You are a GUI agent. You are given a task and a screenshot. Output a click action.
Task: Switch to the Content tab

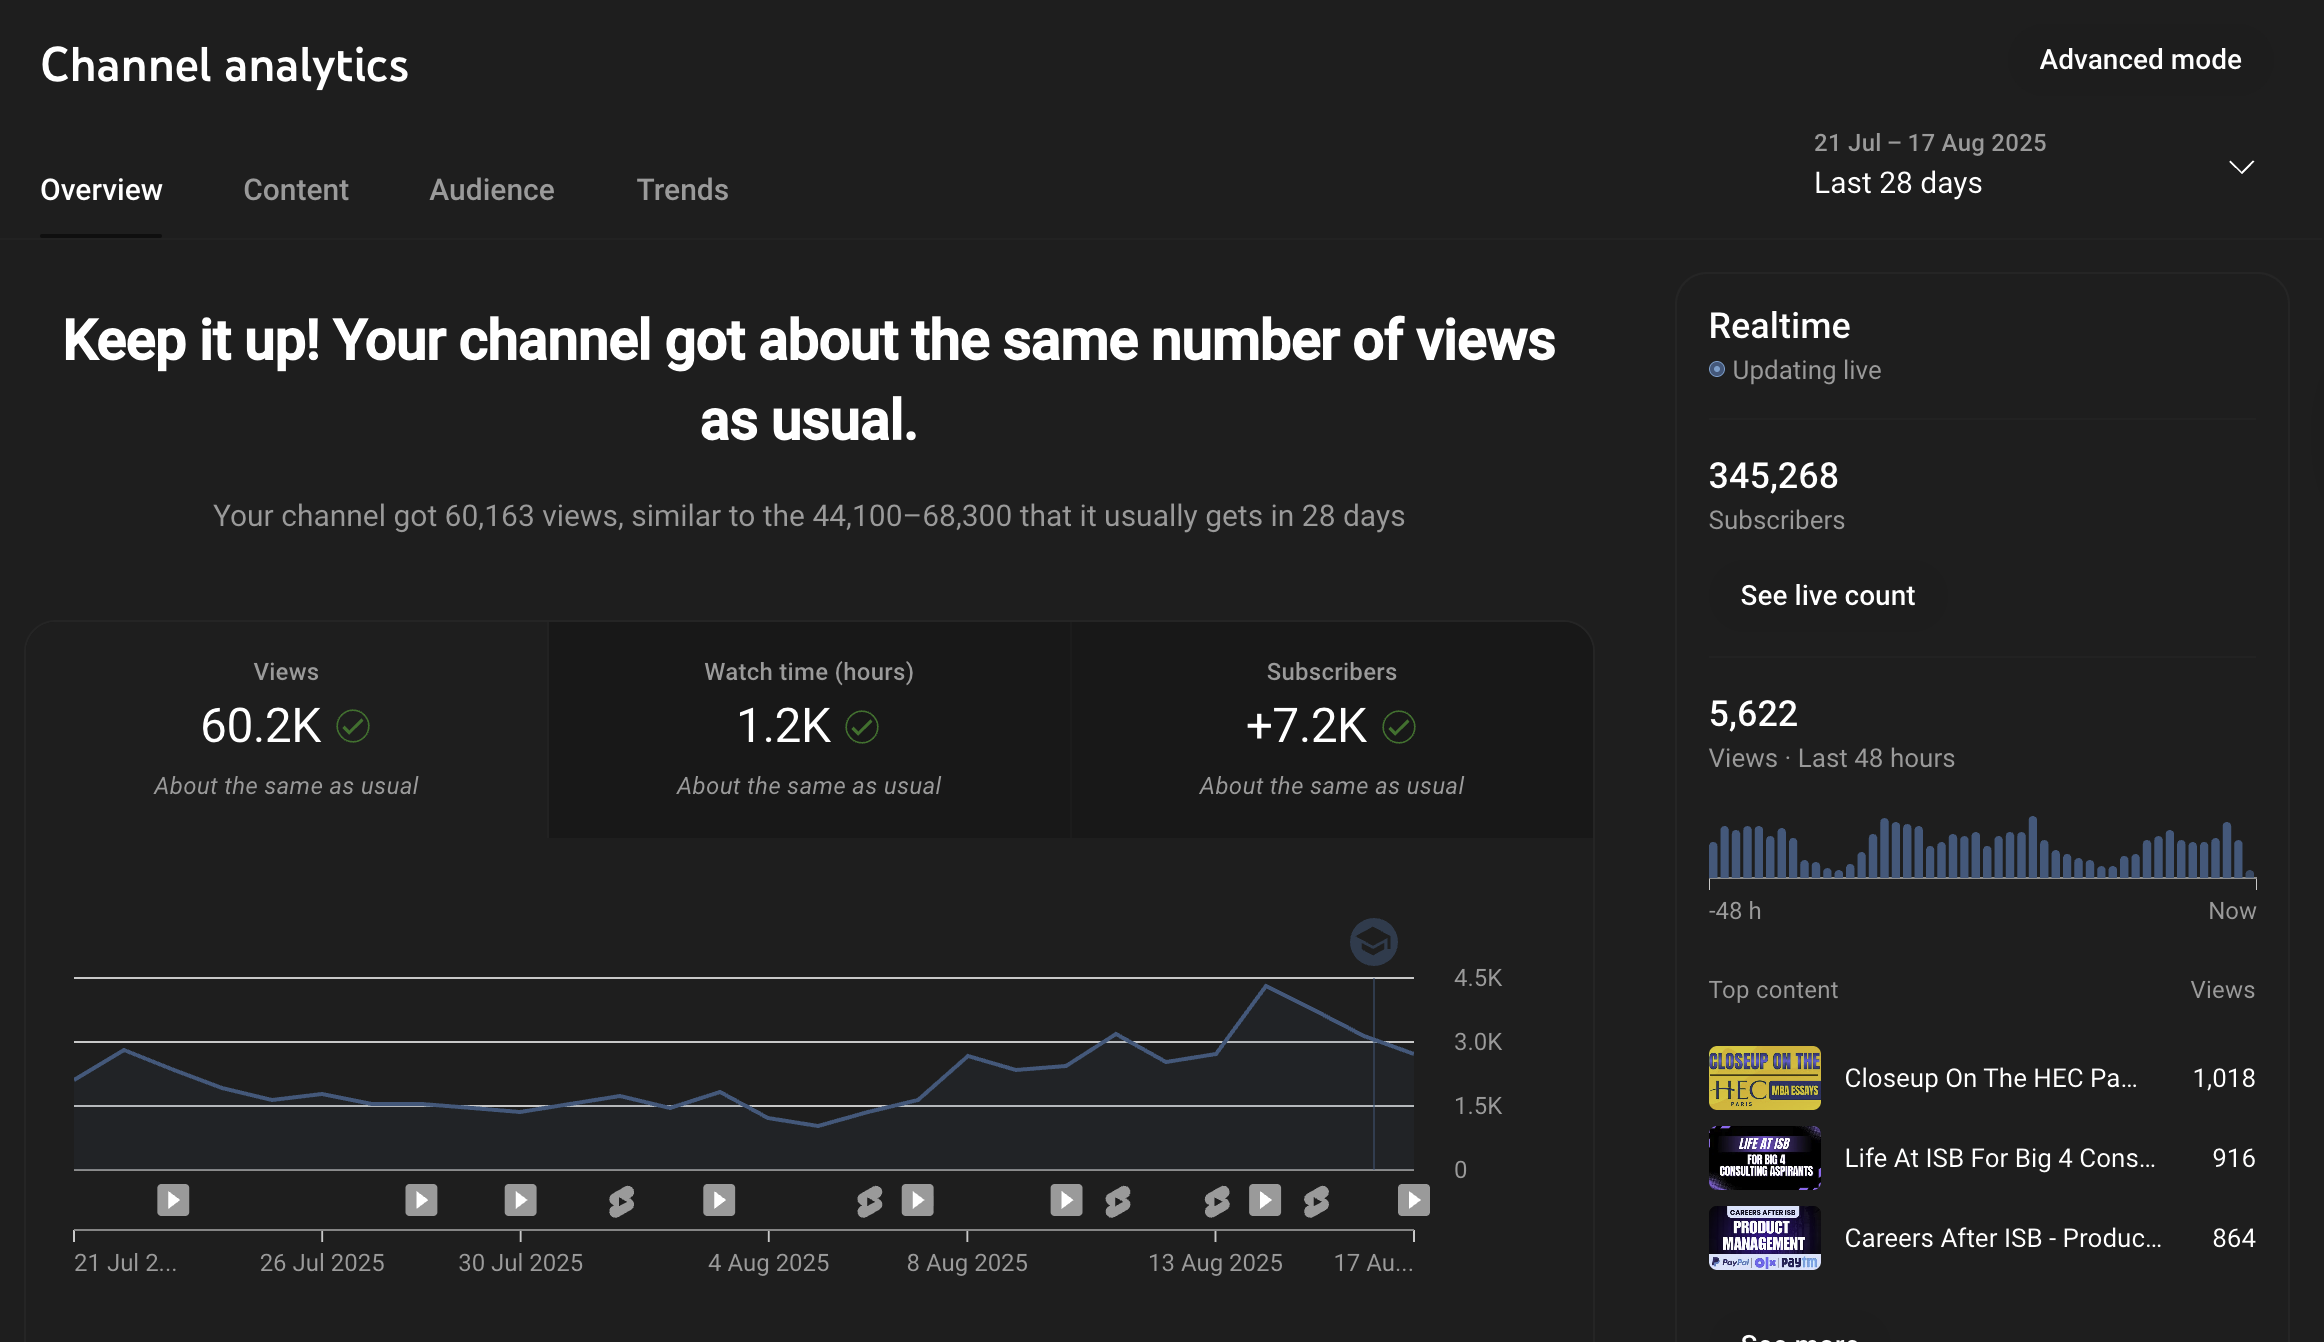coord(295,190)
